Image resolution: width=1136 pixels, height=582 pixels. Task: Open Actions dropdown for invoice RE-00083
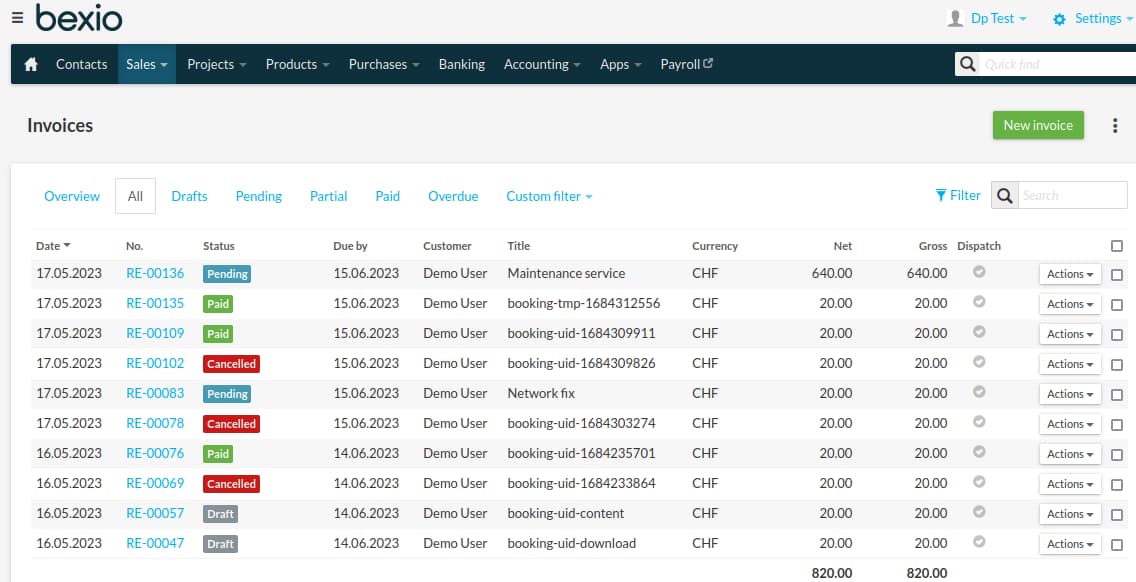click(x=1069, y=394)
